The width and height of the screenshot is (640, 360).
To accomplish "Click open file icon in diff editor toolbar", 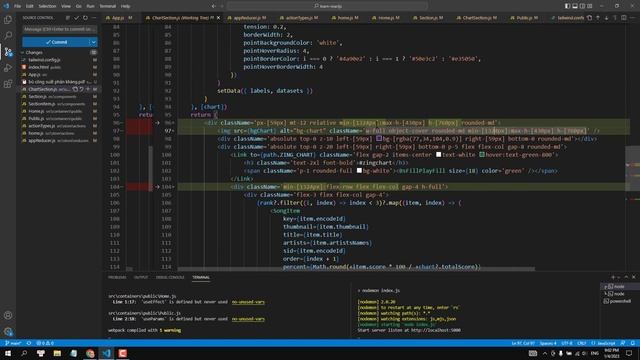I will pos(589,18).
